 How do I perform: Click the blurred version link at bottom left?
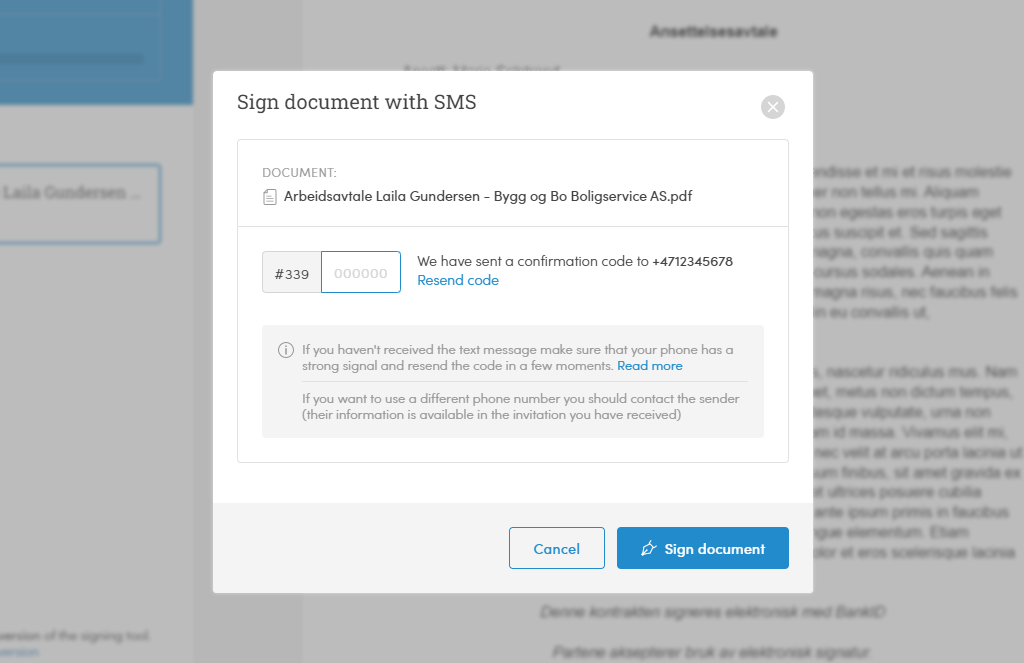tap(19, 652)
